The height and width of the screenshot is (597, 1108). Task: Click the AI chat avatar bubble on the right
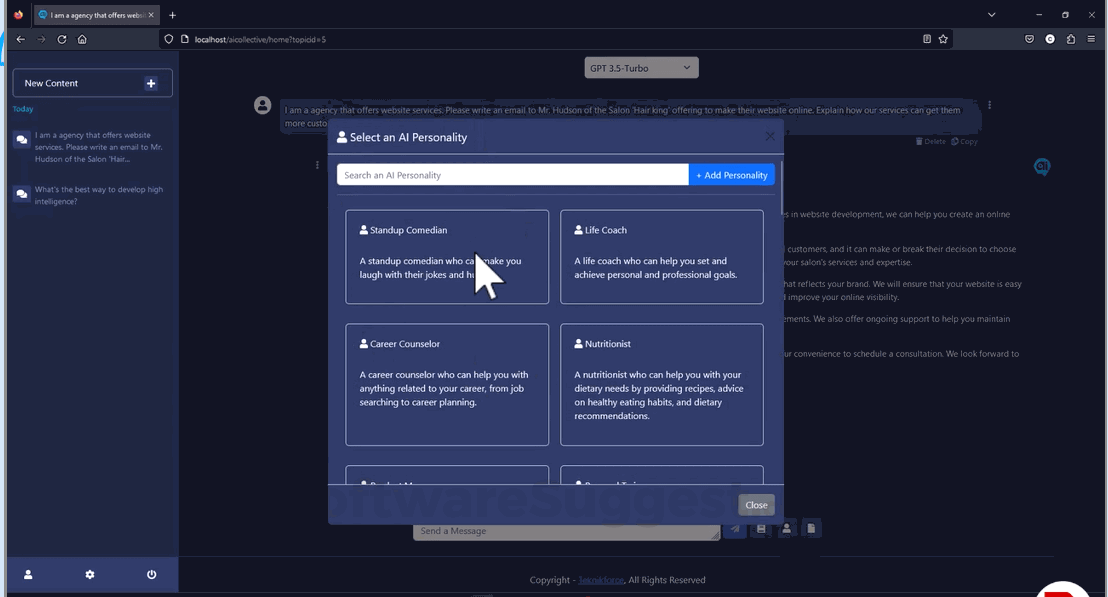click(x=1042, y=167)
